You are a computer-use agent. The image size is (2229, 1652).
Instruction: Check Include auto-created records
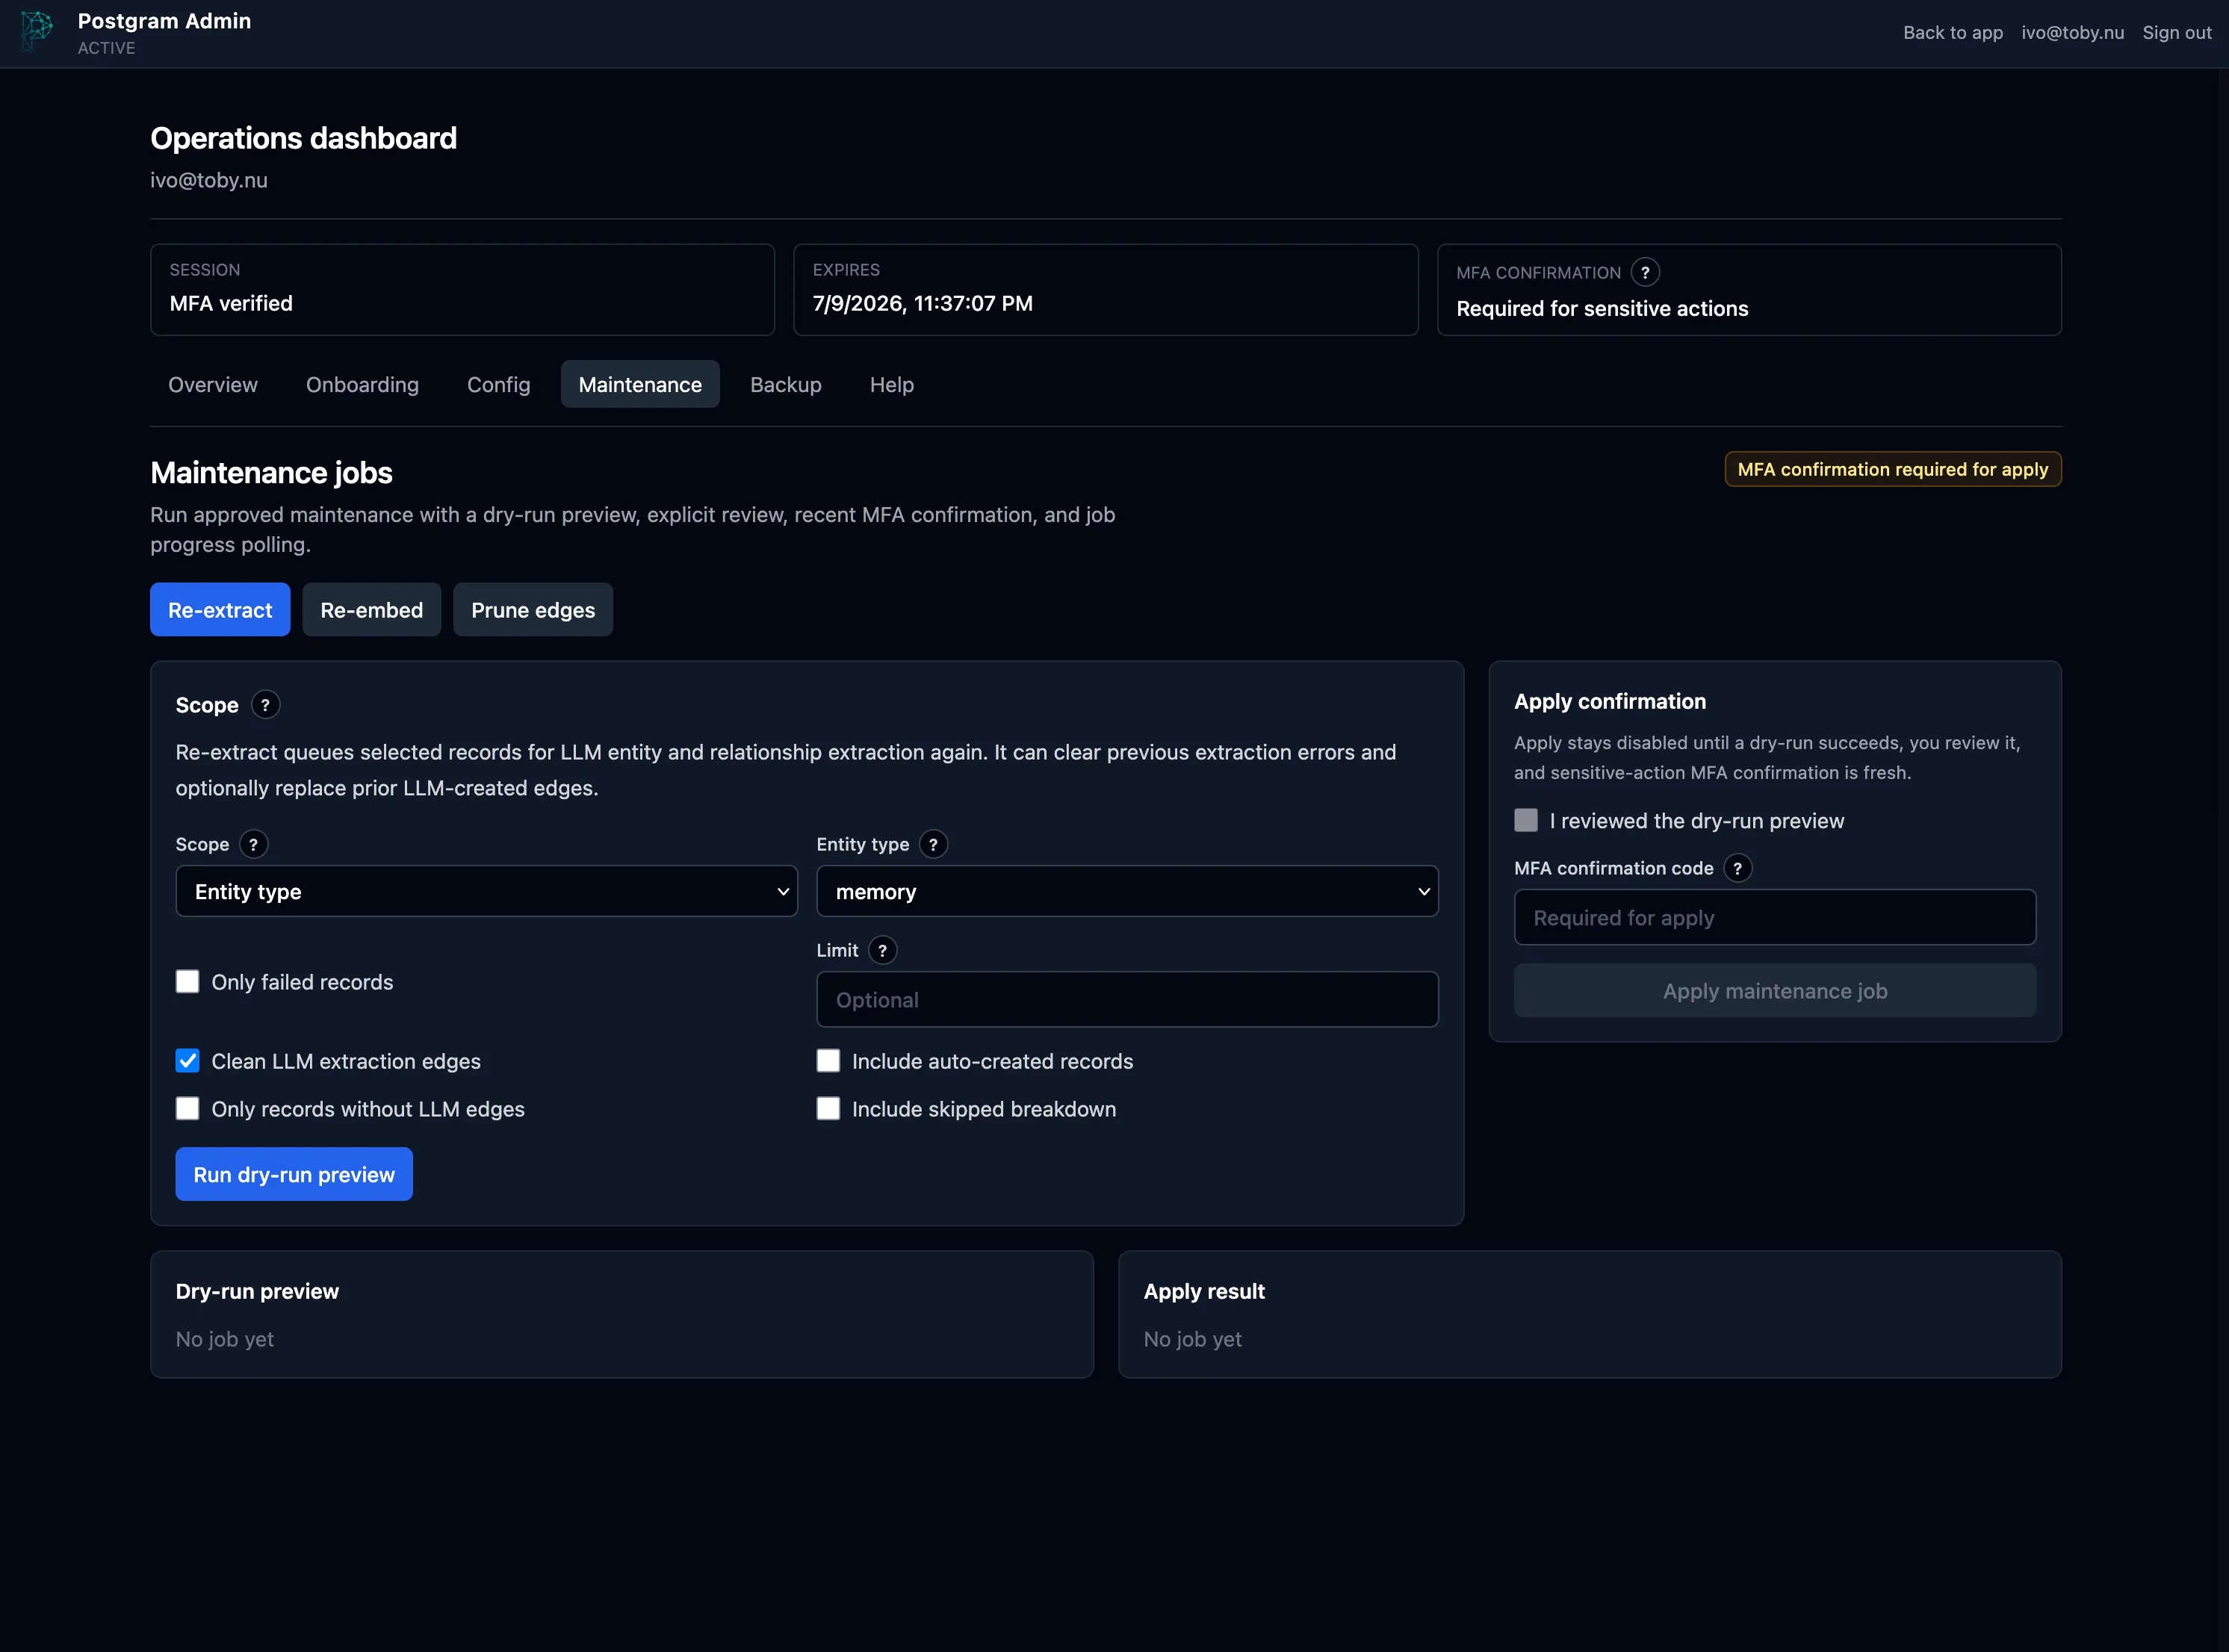828,1061
